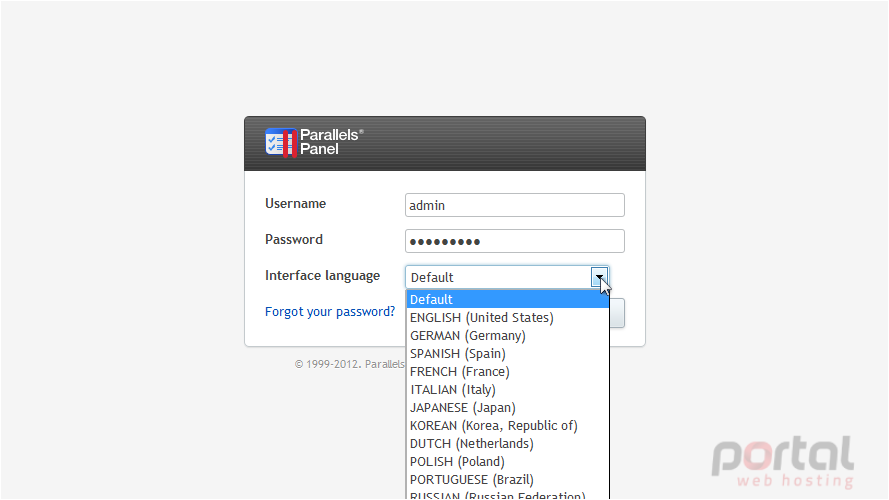Click inside the Username field

point(515,205)
